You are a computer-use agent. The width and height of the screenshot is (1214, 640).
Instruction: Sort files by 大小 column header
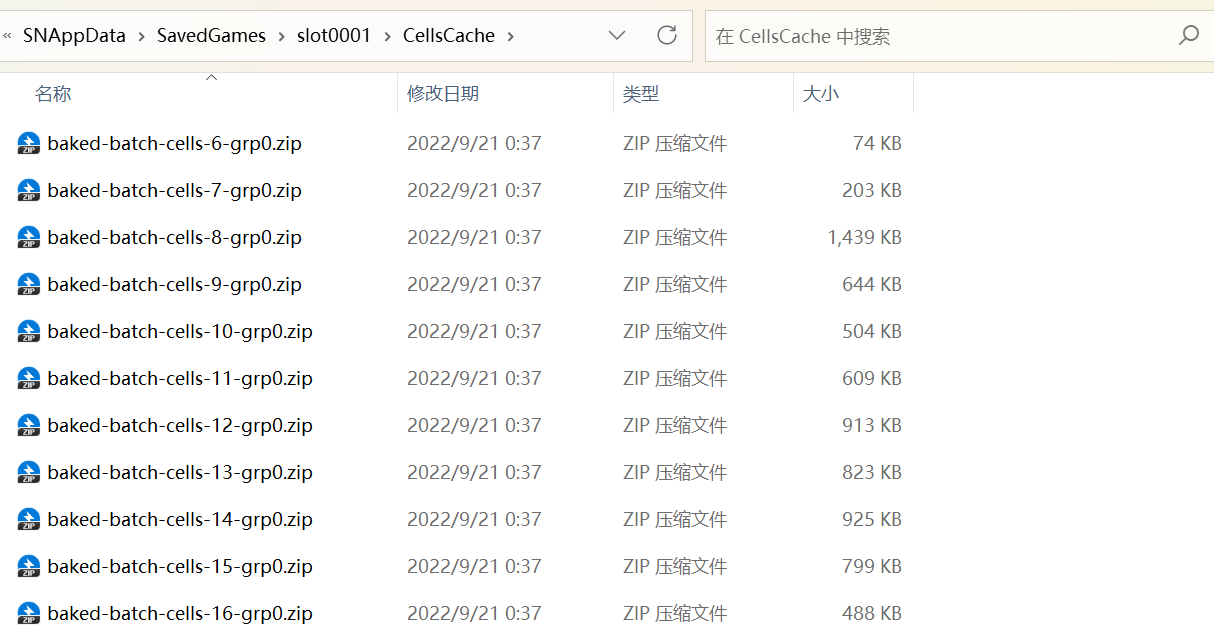tap(821, 94)
